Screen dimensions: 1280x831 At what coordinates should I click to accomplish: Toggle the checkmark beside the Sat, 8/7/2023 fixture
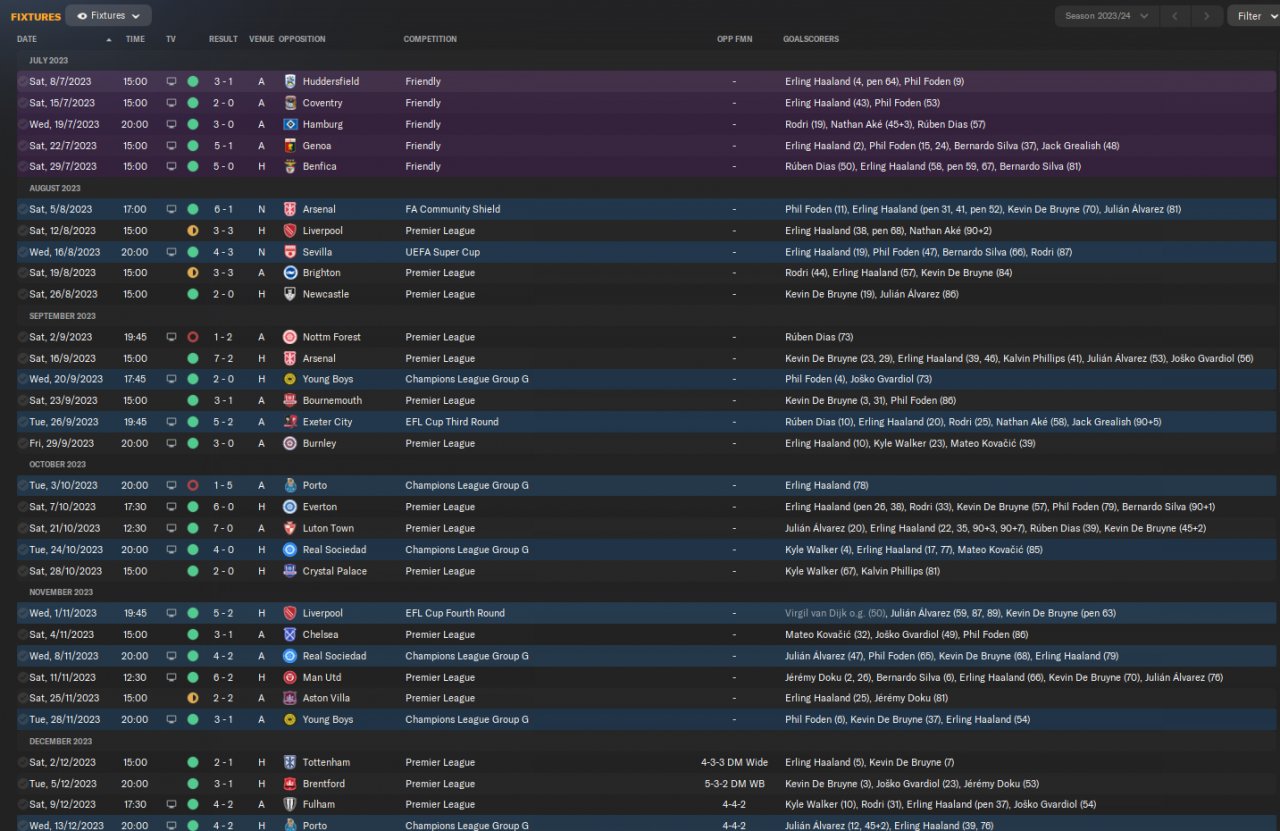[23, 82]
